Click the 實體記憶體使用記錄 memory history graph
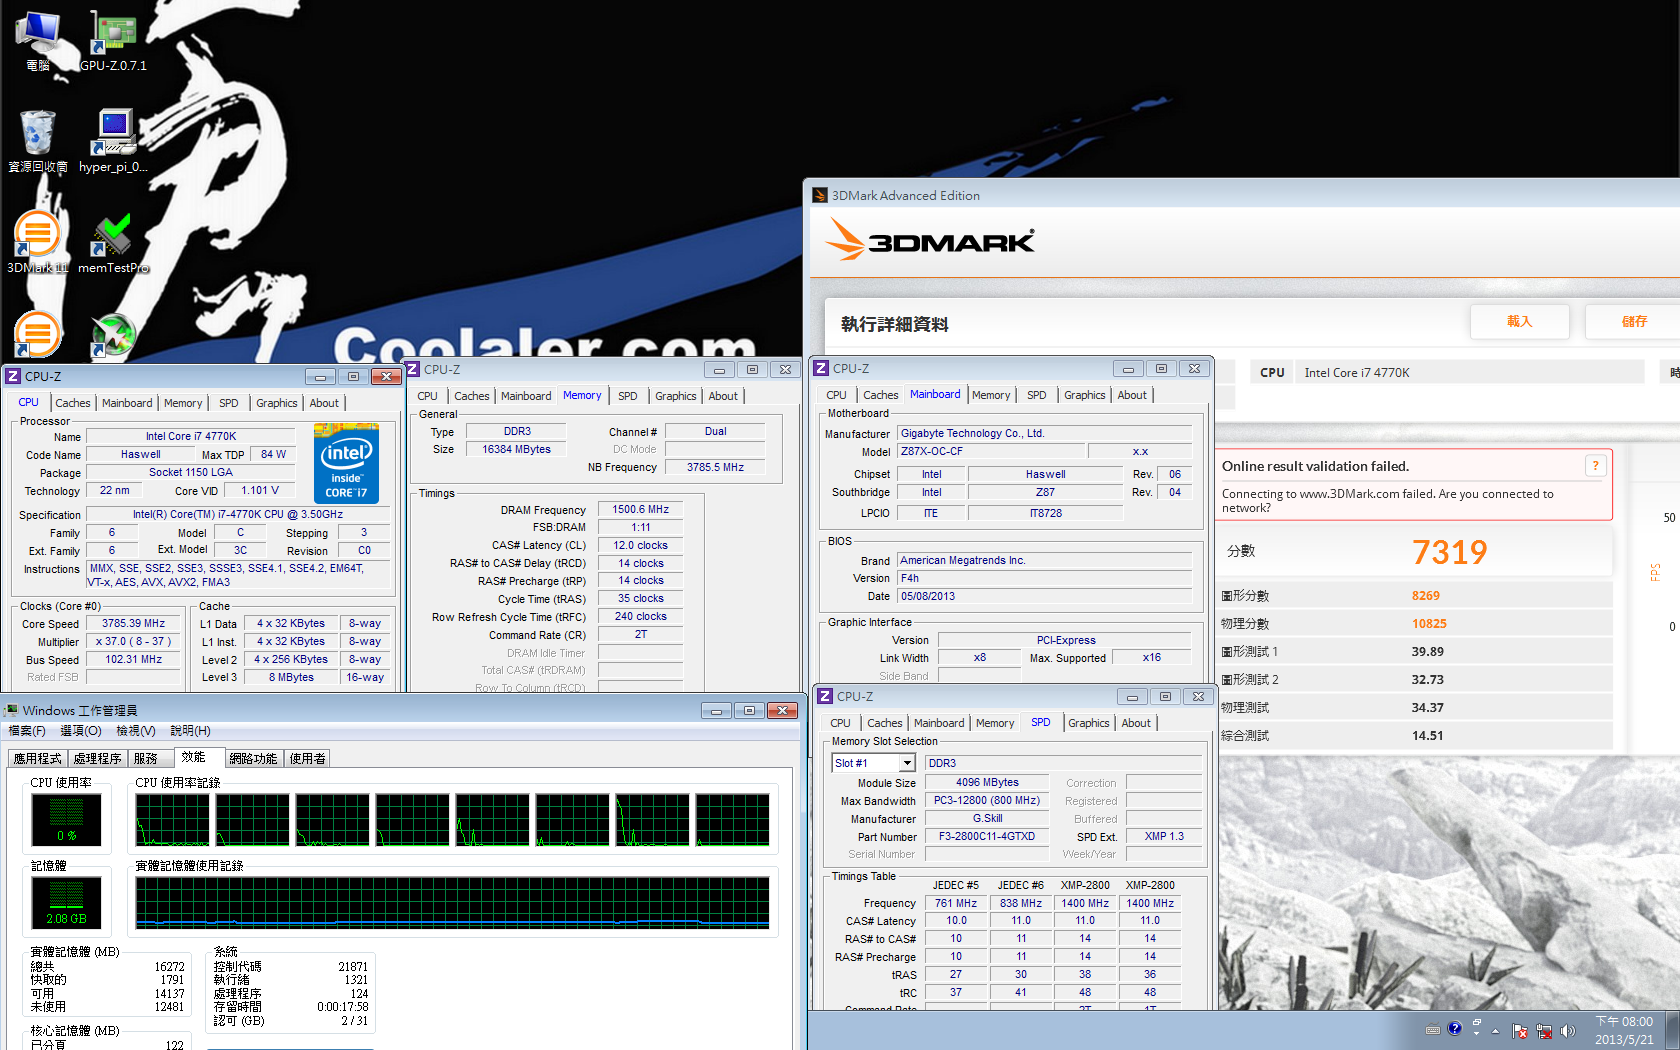 453,903
